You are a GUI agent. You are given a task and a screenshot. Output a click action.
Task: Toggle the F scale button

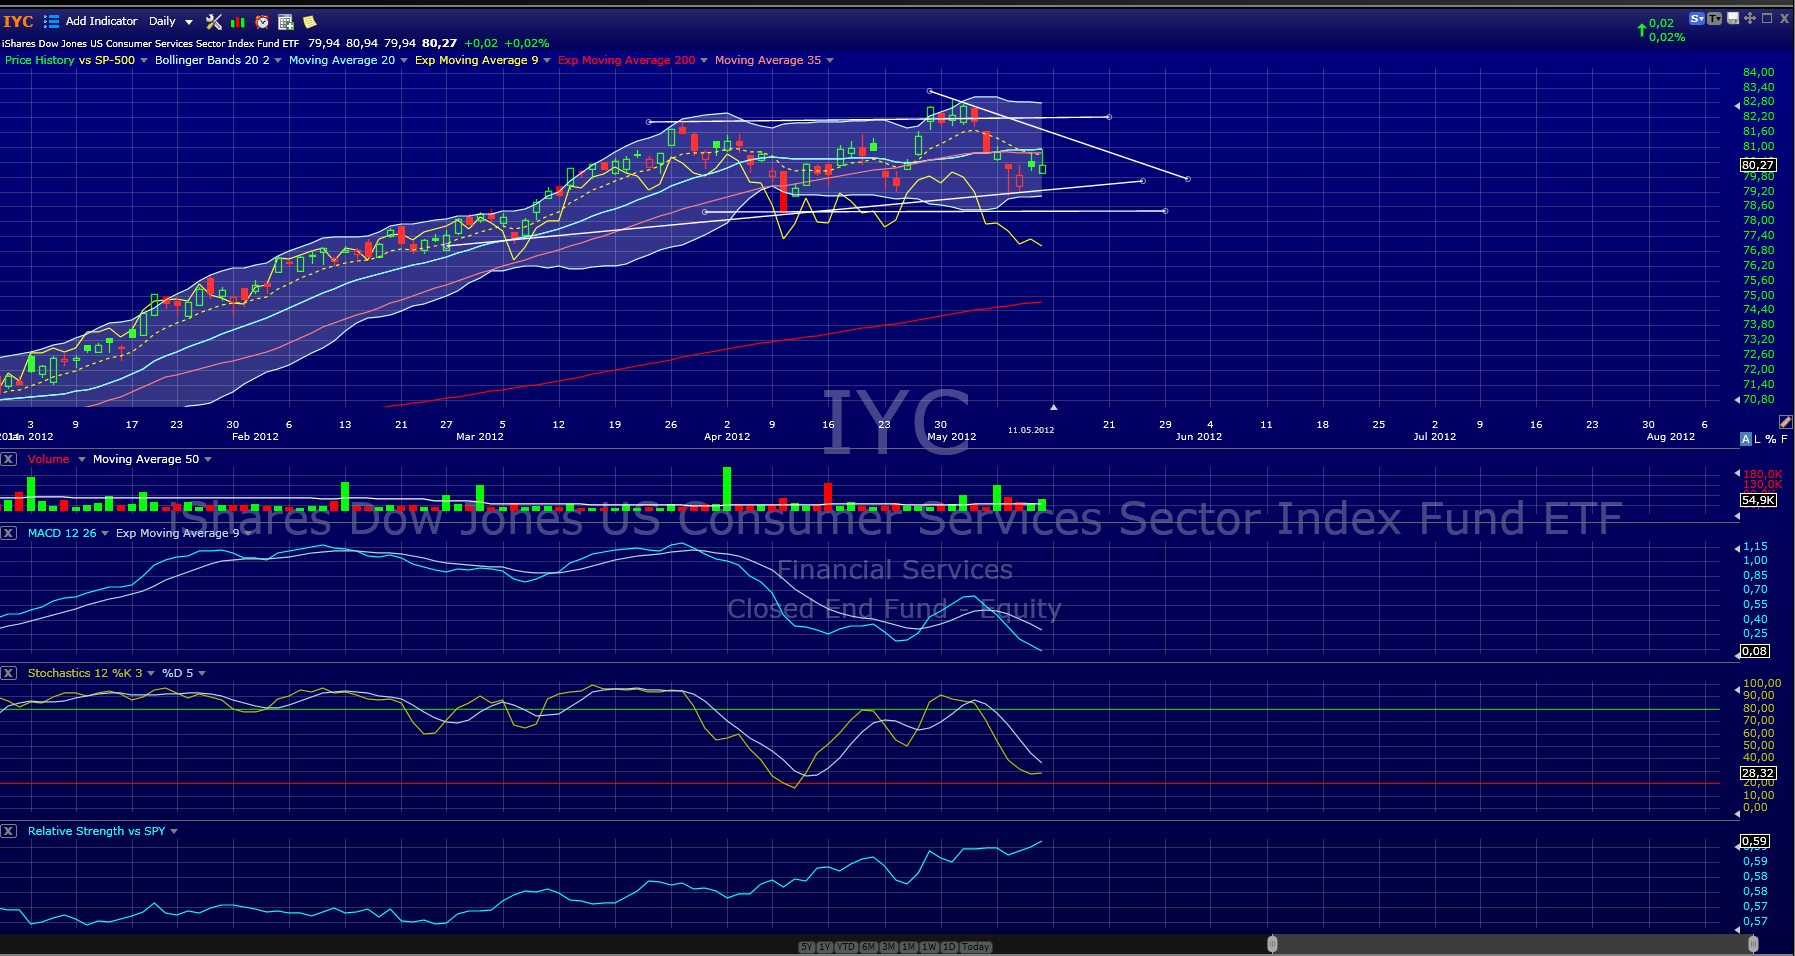point(1784,439)
